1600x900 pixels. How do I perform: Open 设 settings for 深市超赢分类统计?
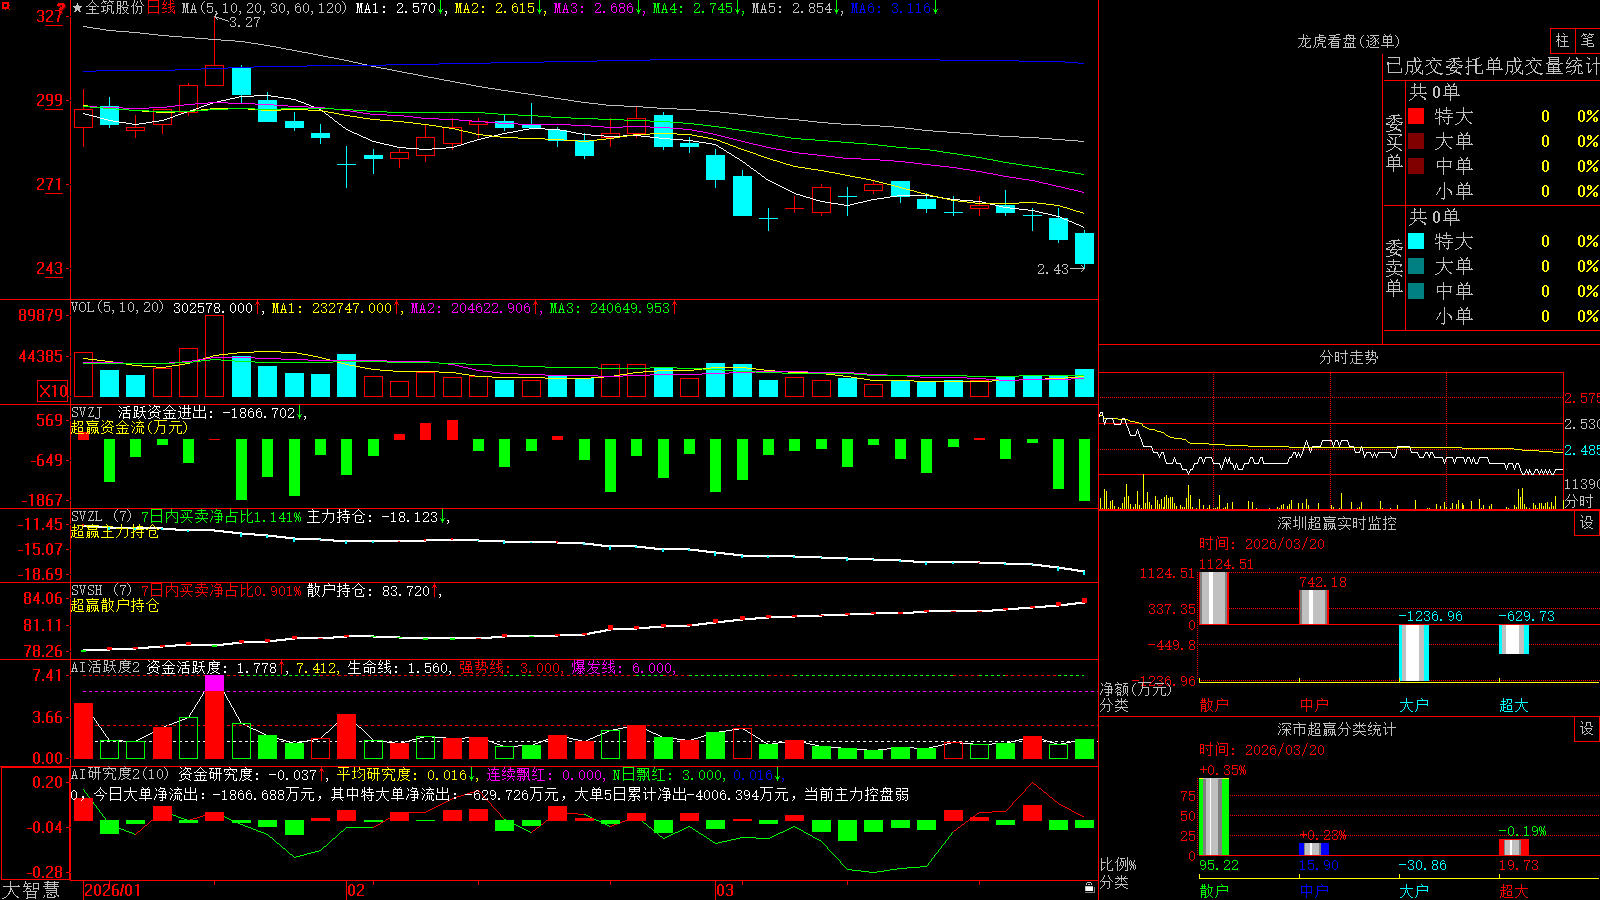pyautogui.click(x=1587, y=729)
